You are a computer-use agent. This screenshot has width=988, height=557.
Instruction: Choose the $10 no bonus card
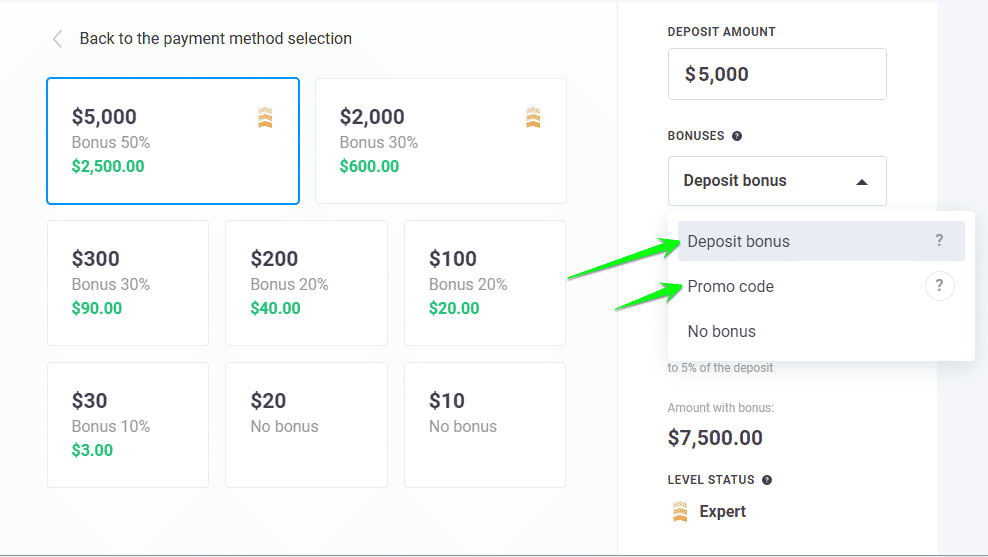click(484, 425)
